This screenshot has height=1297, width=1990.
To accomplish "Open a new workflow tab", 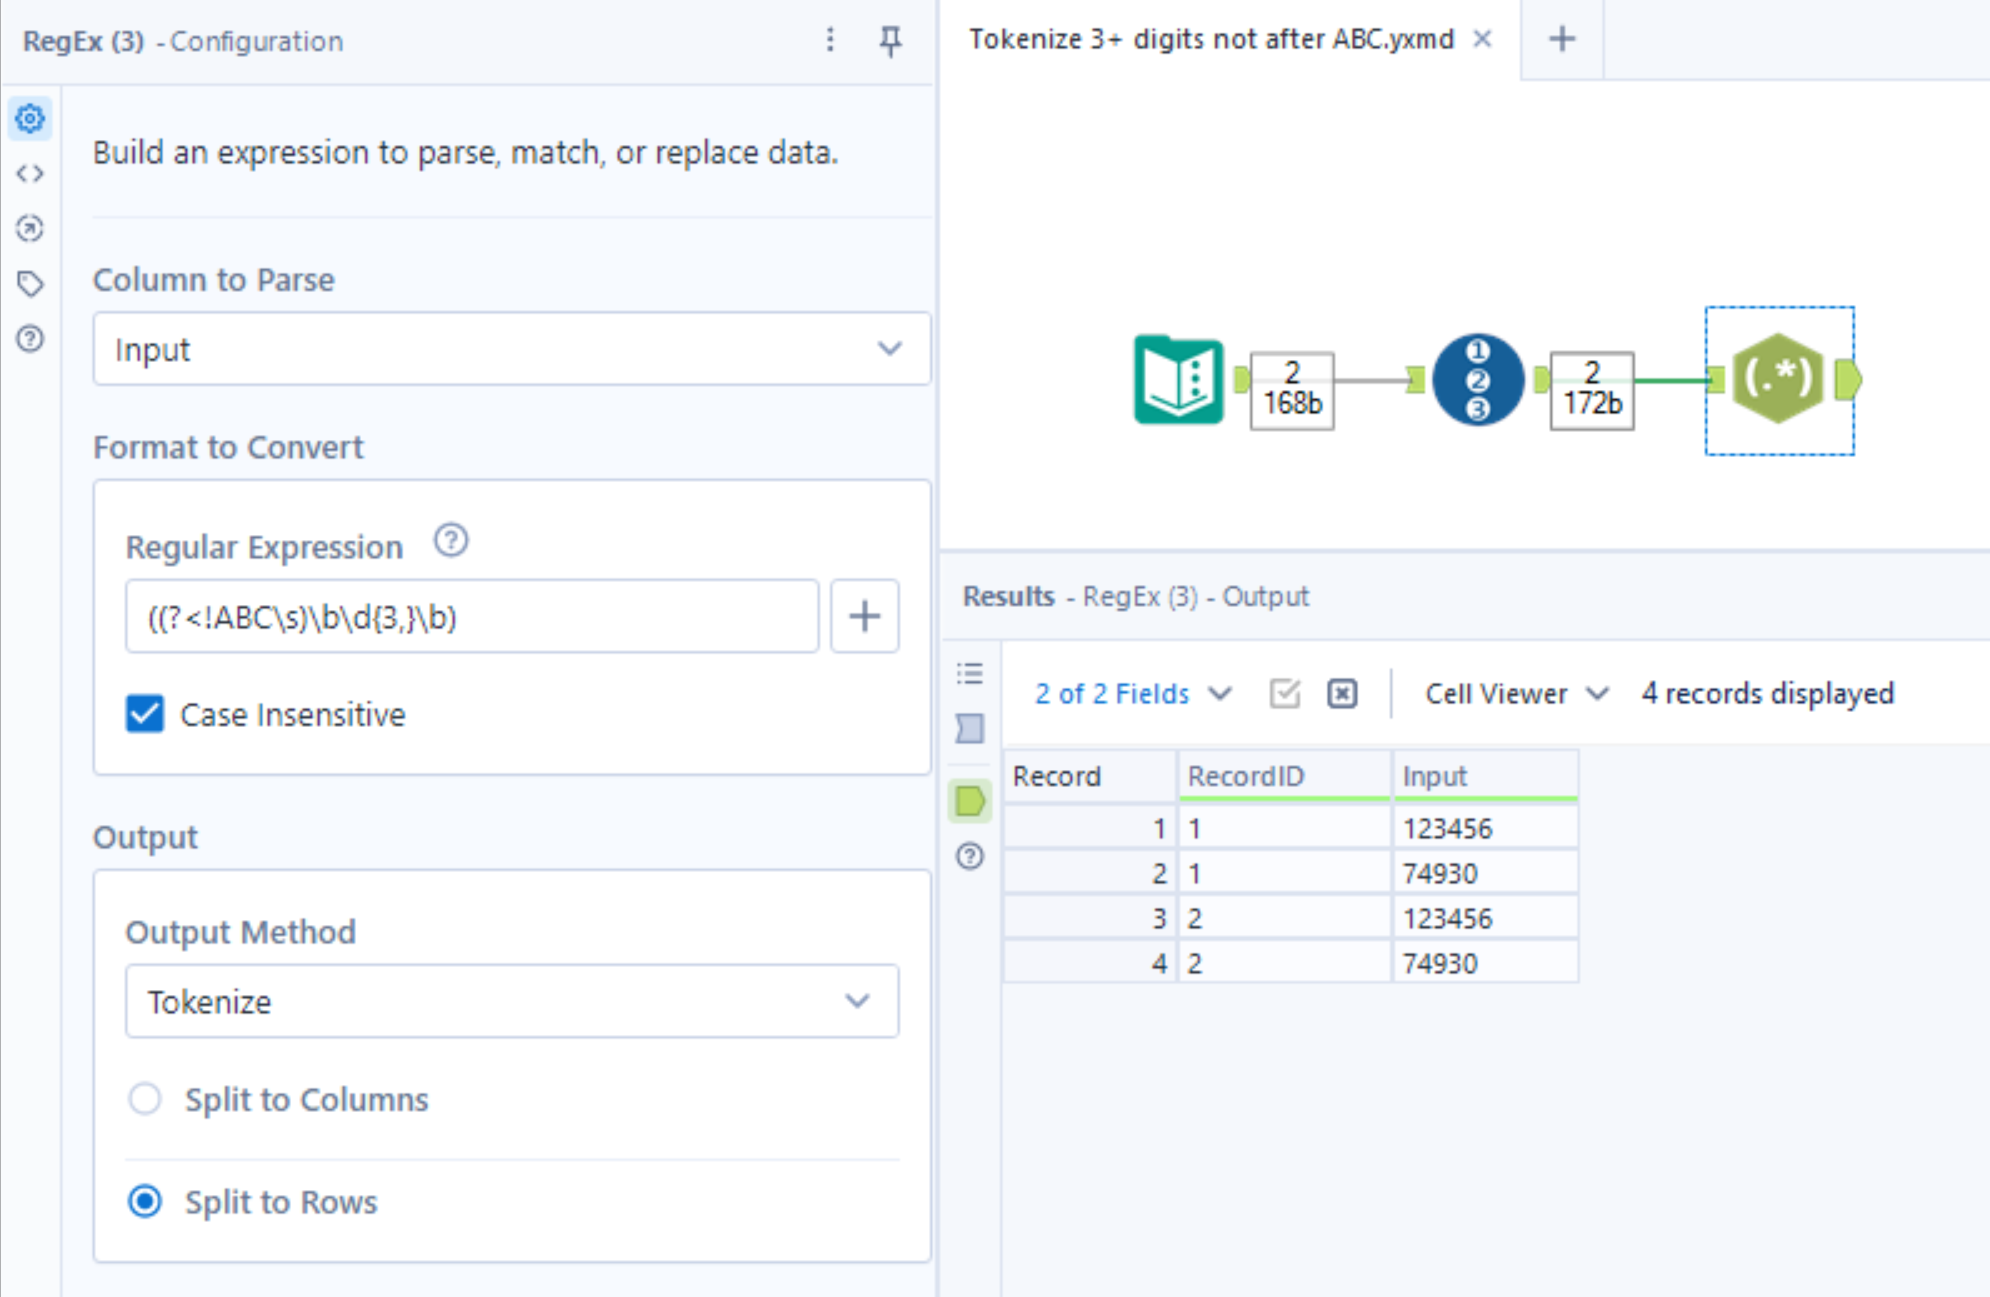I will click(x=1561, y=40).
